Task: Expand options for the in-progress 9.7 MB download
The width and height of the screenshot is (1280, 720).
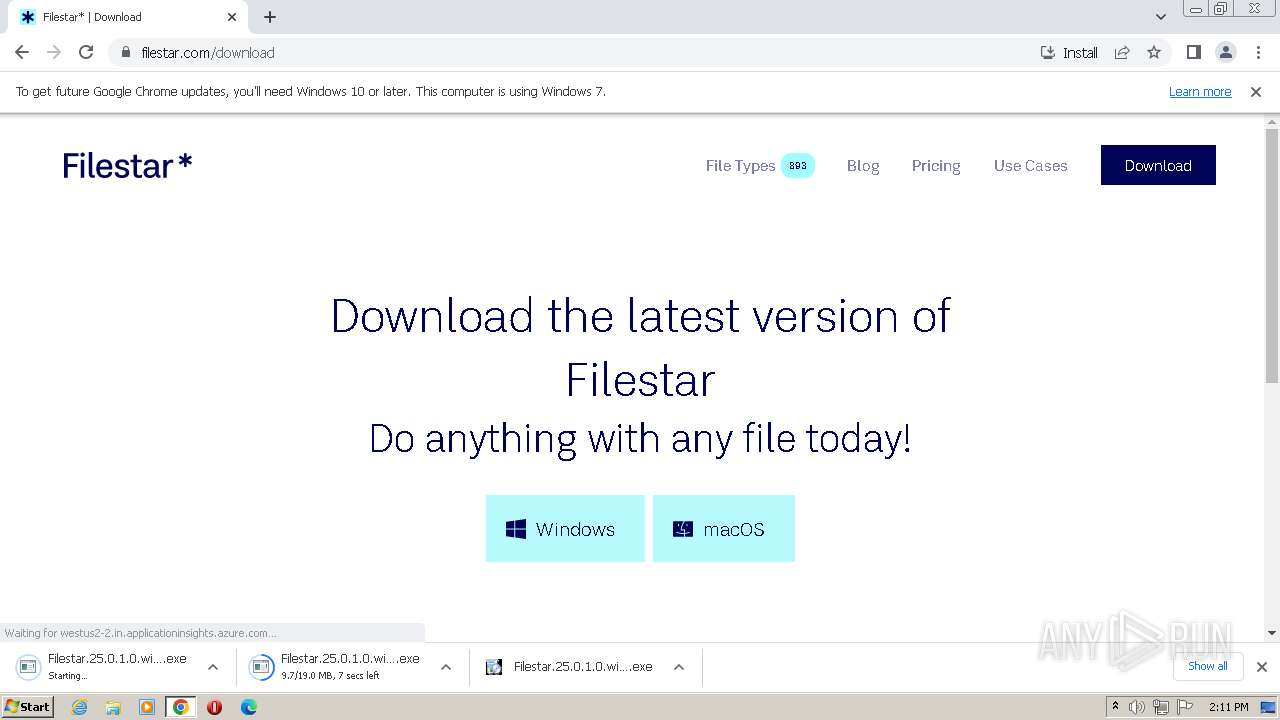Action: coord(446,667)
